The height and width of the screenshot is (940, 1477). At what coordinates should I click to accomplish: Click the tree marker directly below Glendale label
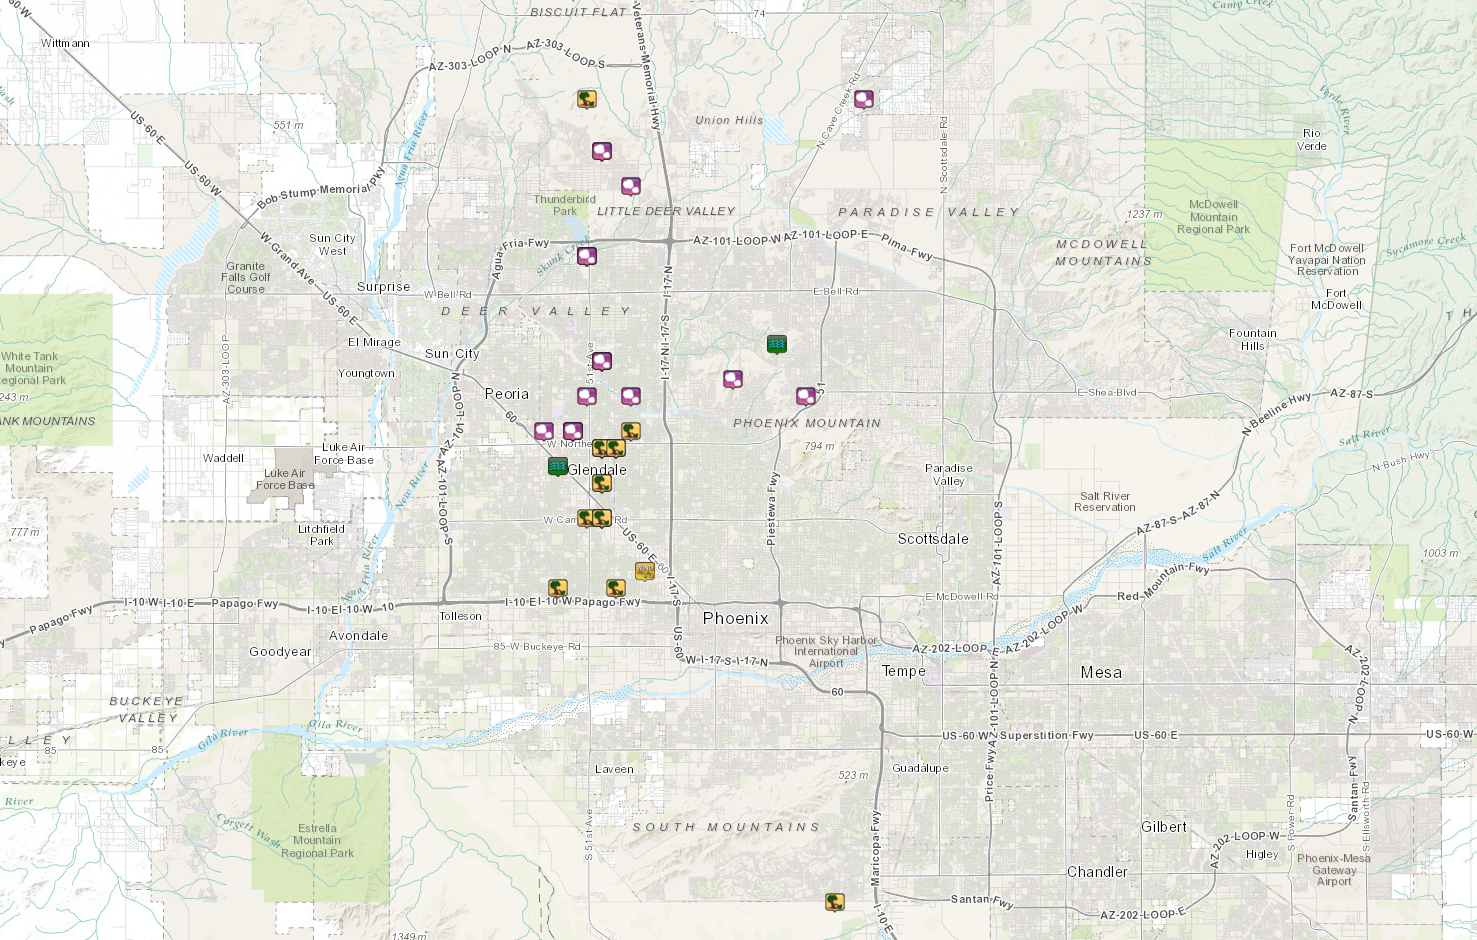601,484
